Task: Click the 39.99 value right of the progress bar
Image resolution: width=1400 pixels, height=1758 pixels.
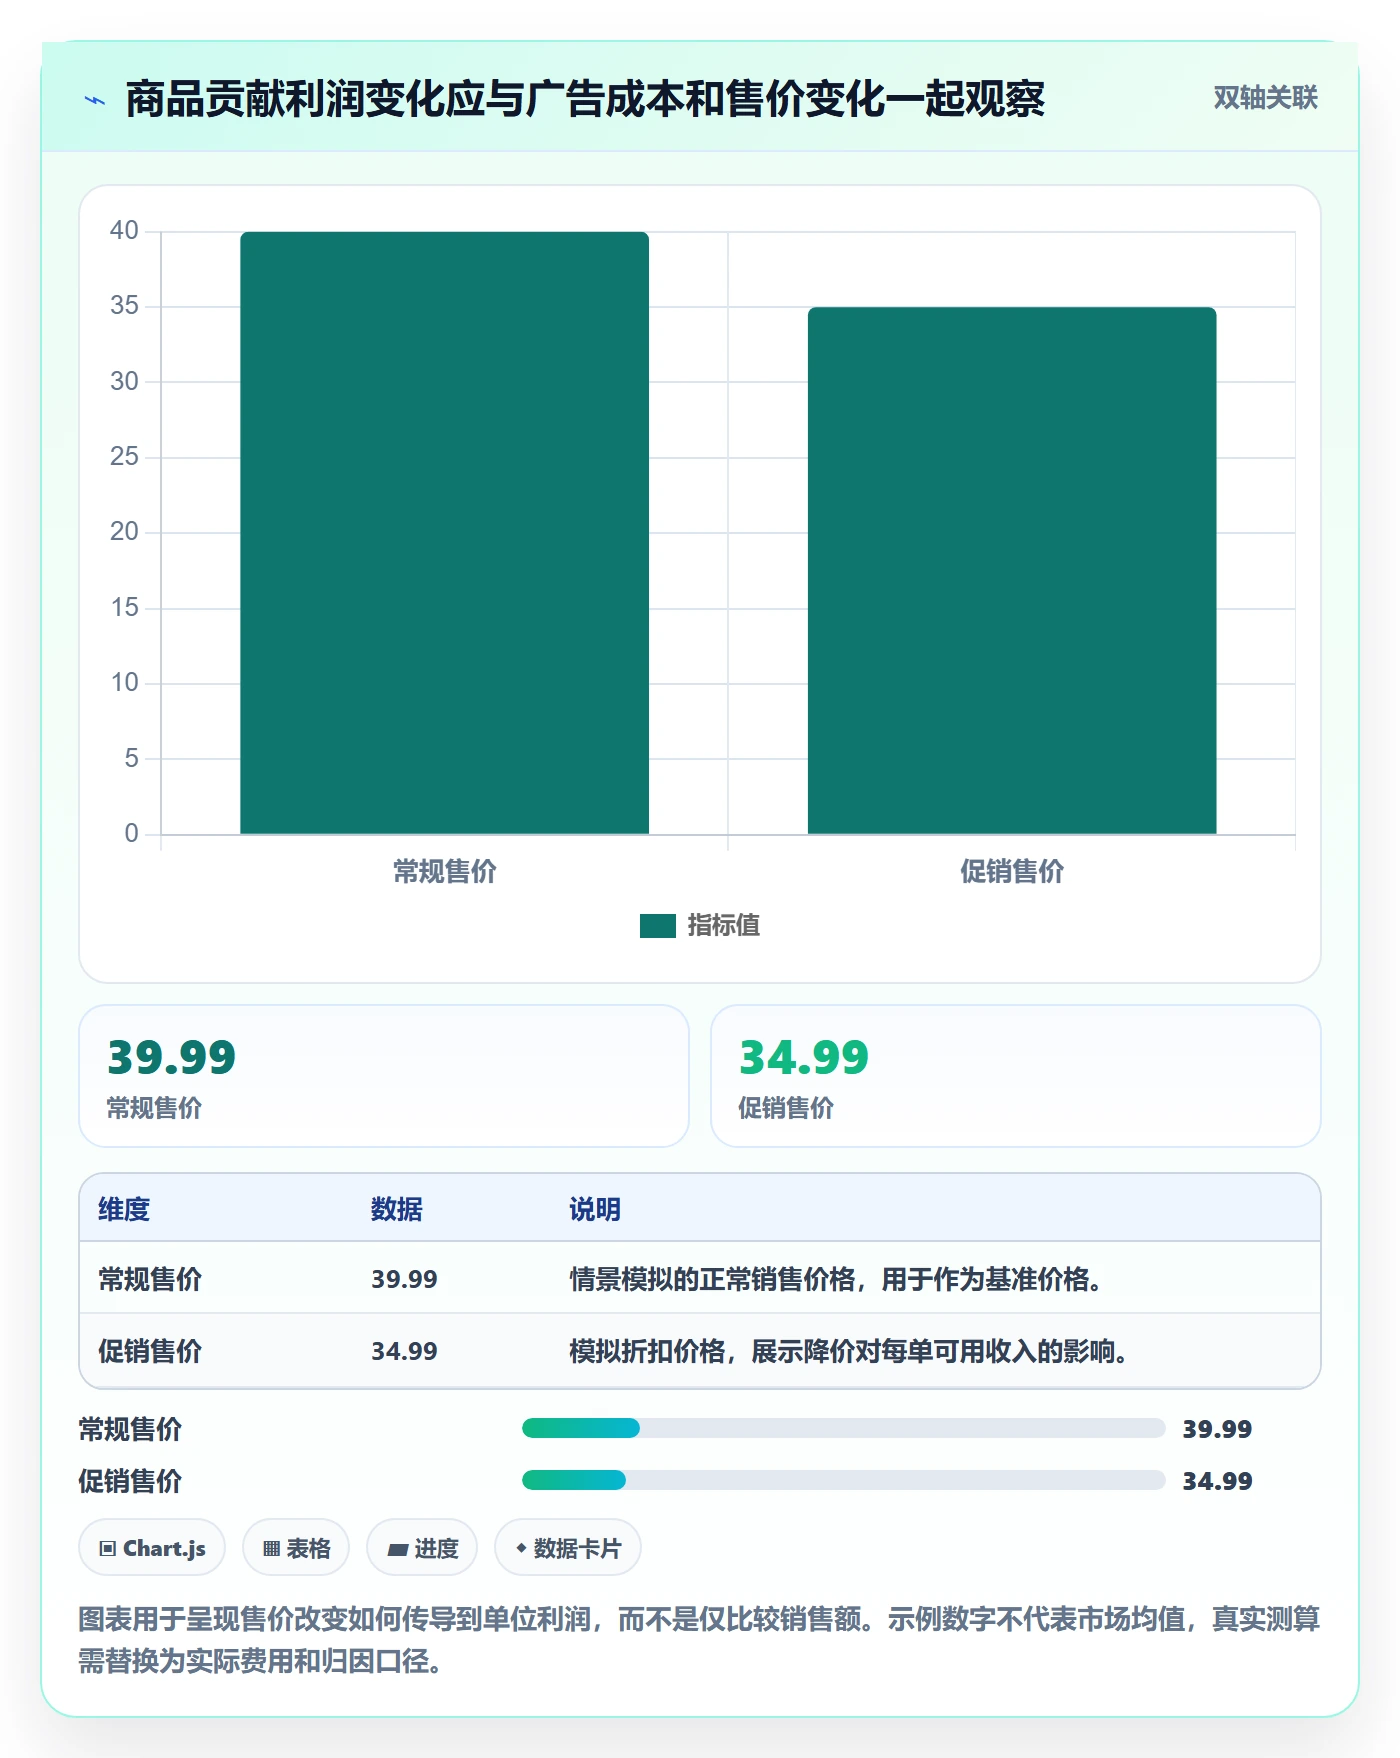Action: [1217, 1429]
